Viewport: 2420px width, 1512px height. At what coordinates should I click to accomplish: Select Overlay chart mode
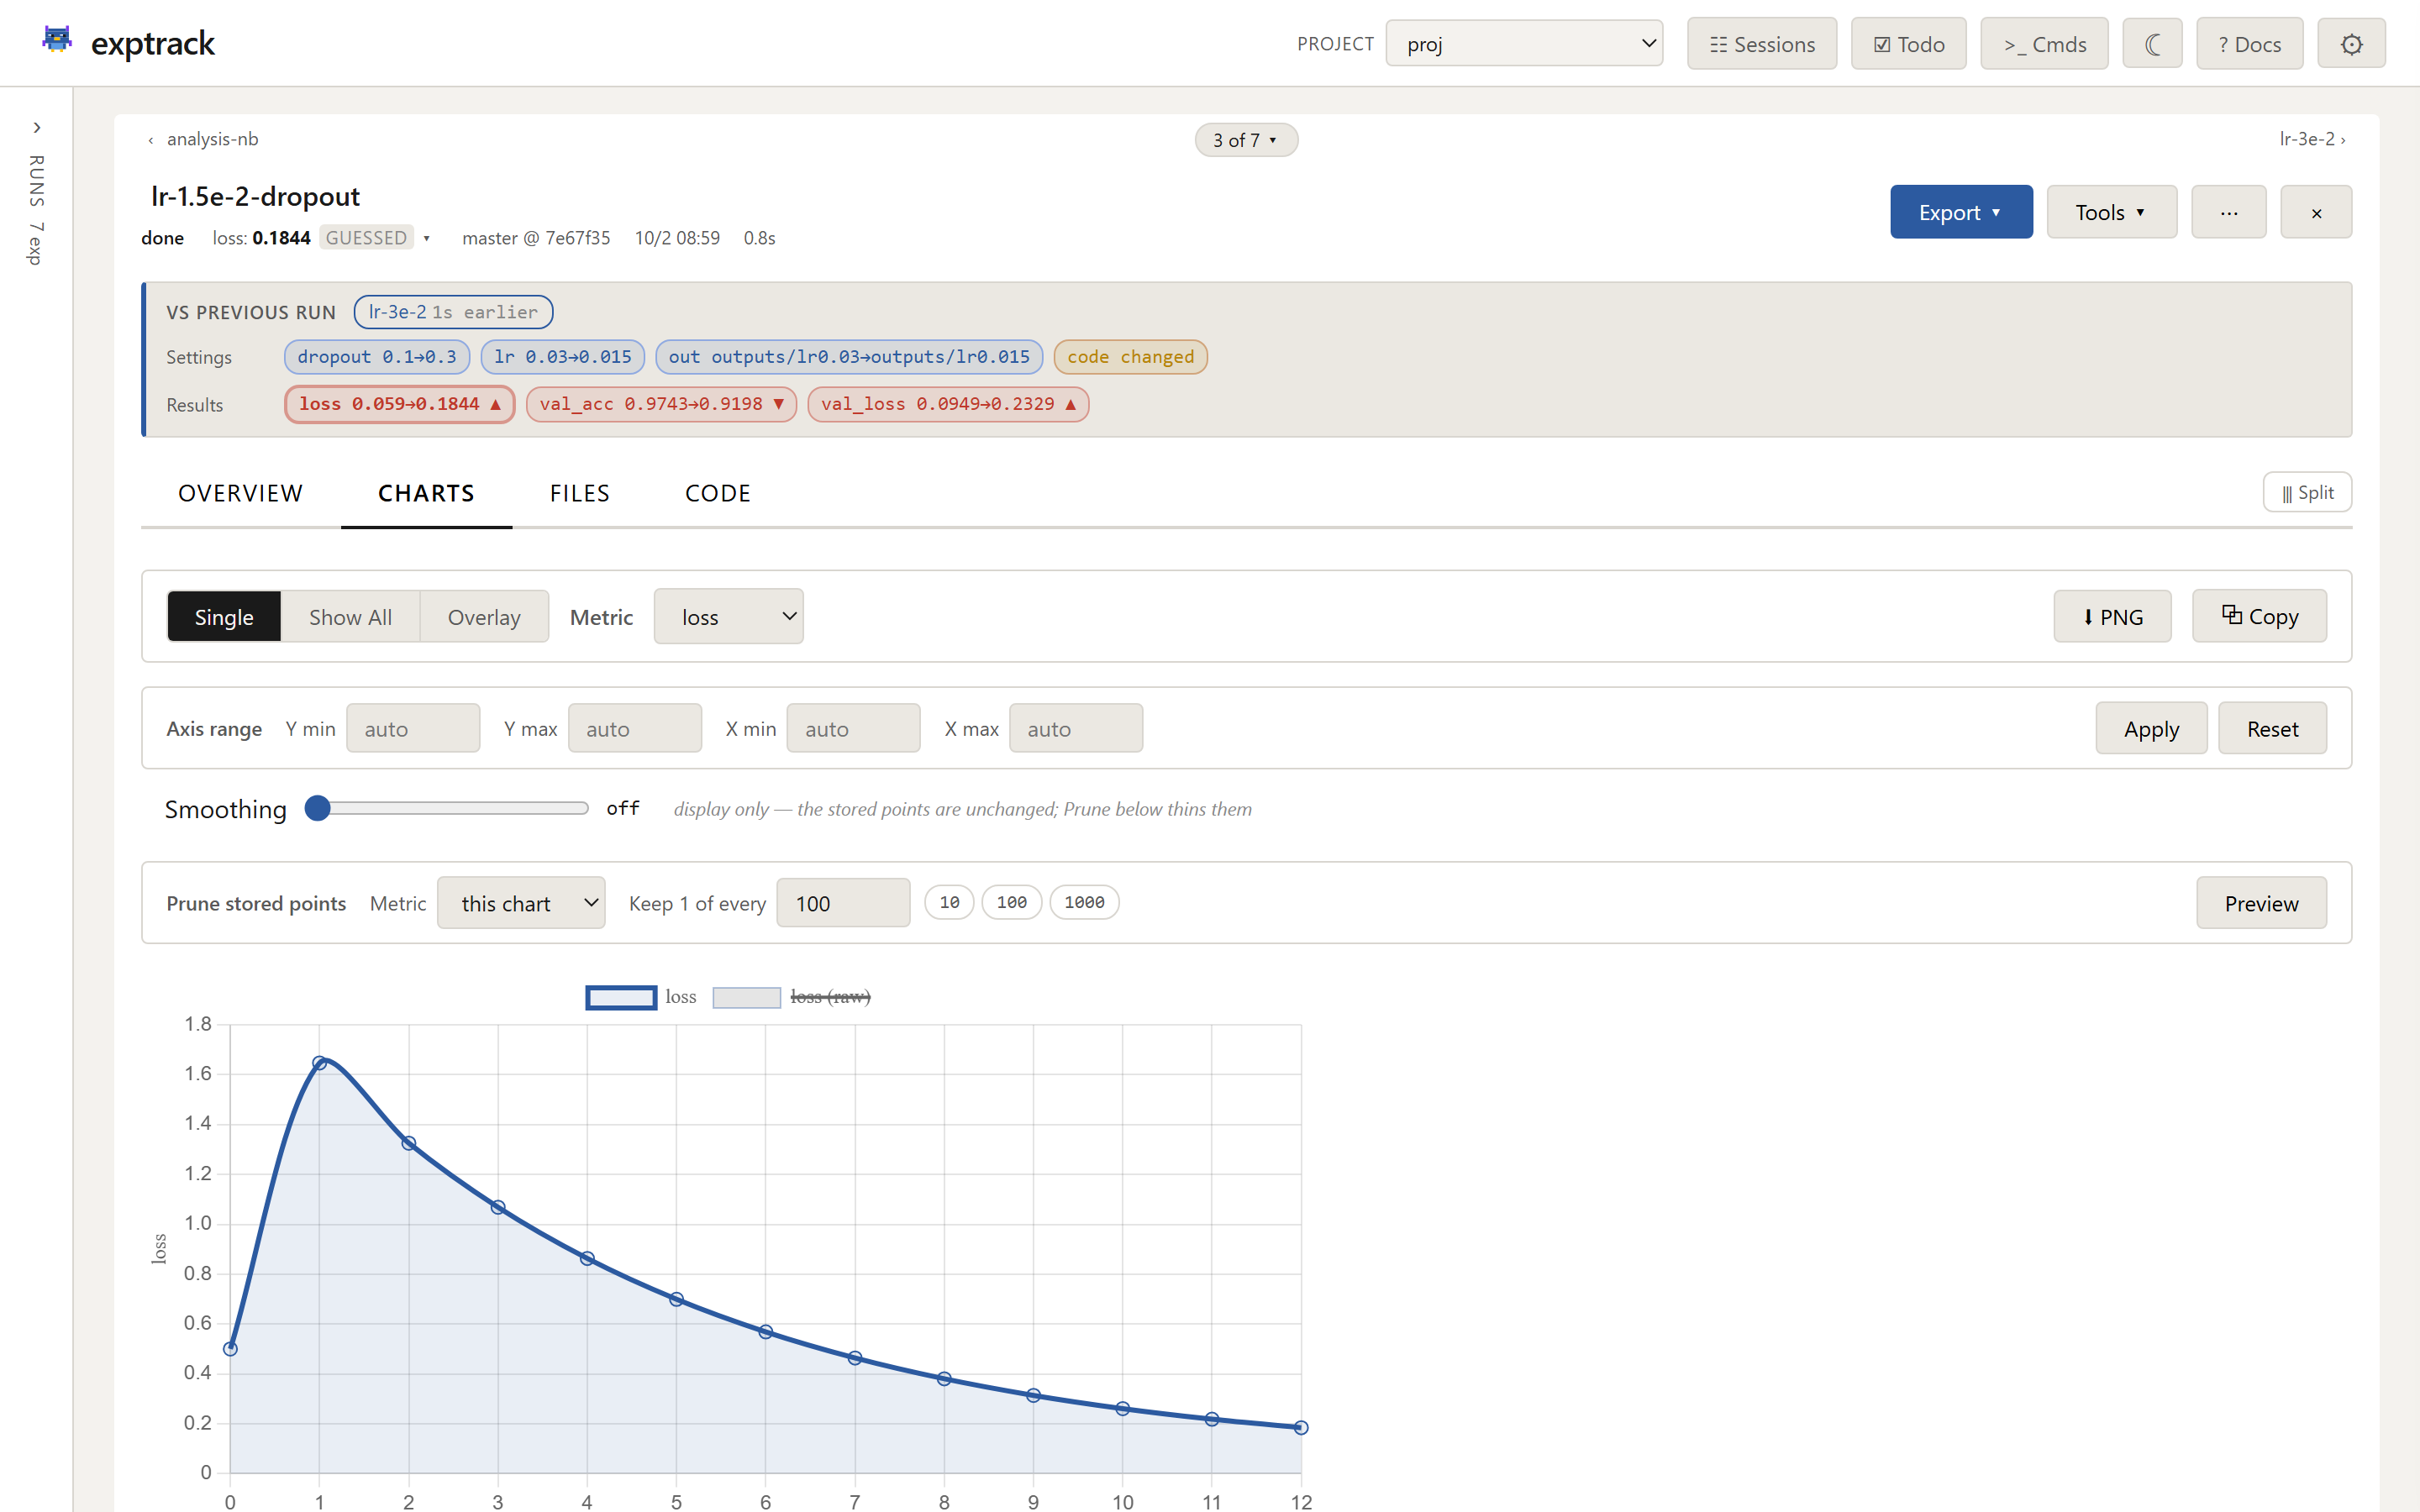(x=484, y=617)
